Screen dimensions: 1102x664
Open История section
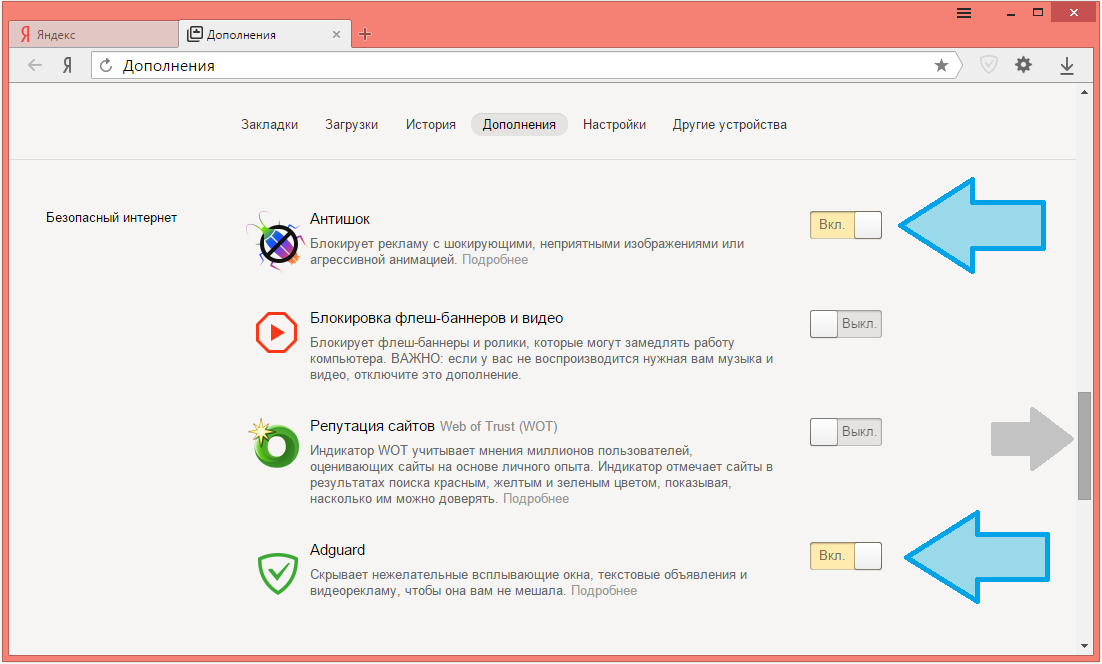[431, 124]
